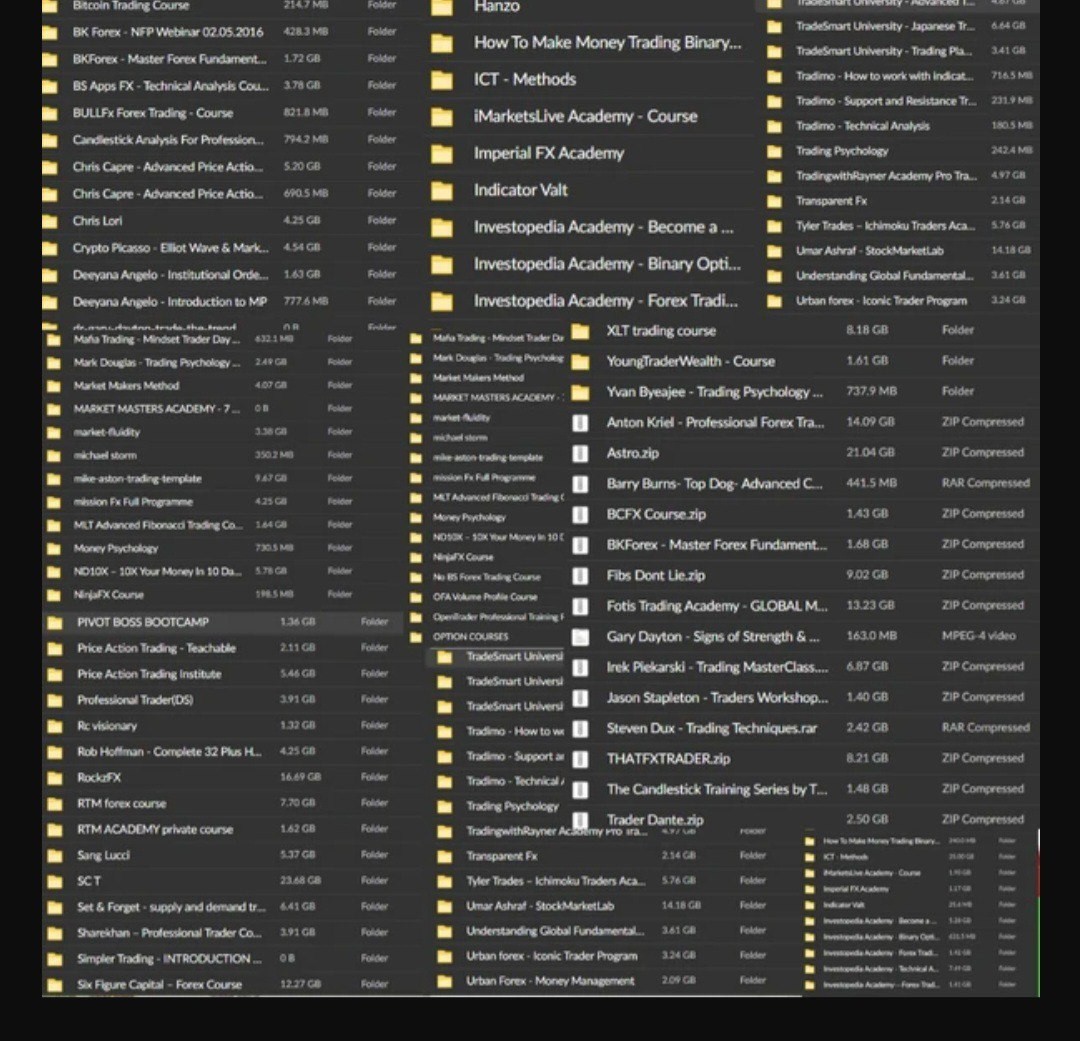Screen dimensions: 1080x1041
Task: Click the XLT trading course folder icon
Action: coord(580,331)
